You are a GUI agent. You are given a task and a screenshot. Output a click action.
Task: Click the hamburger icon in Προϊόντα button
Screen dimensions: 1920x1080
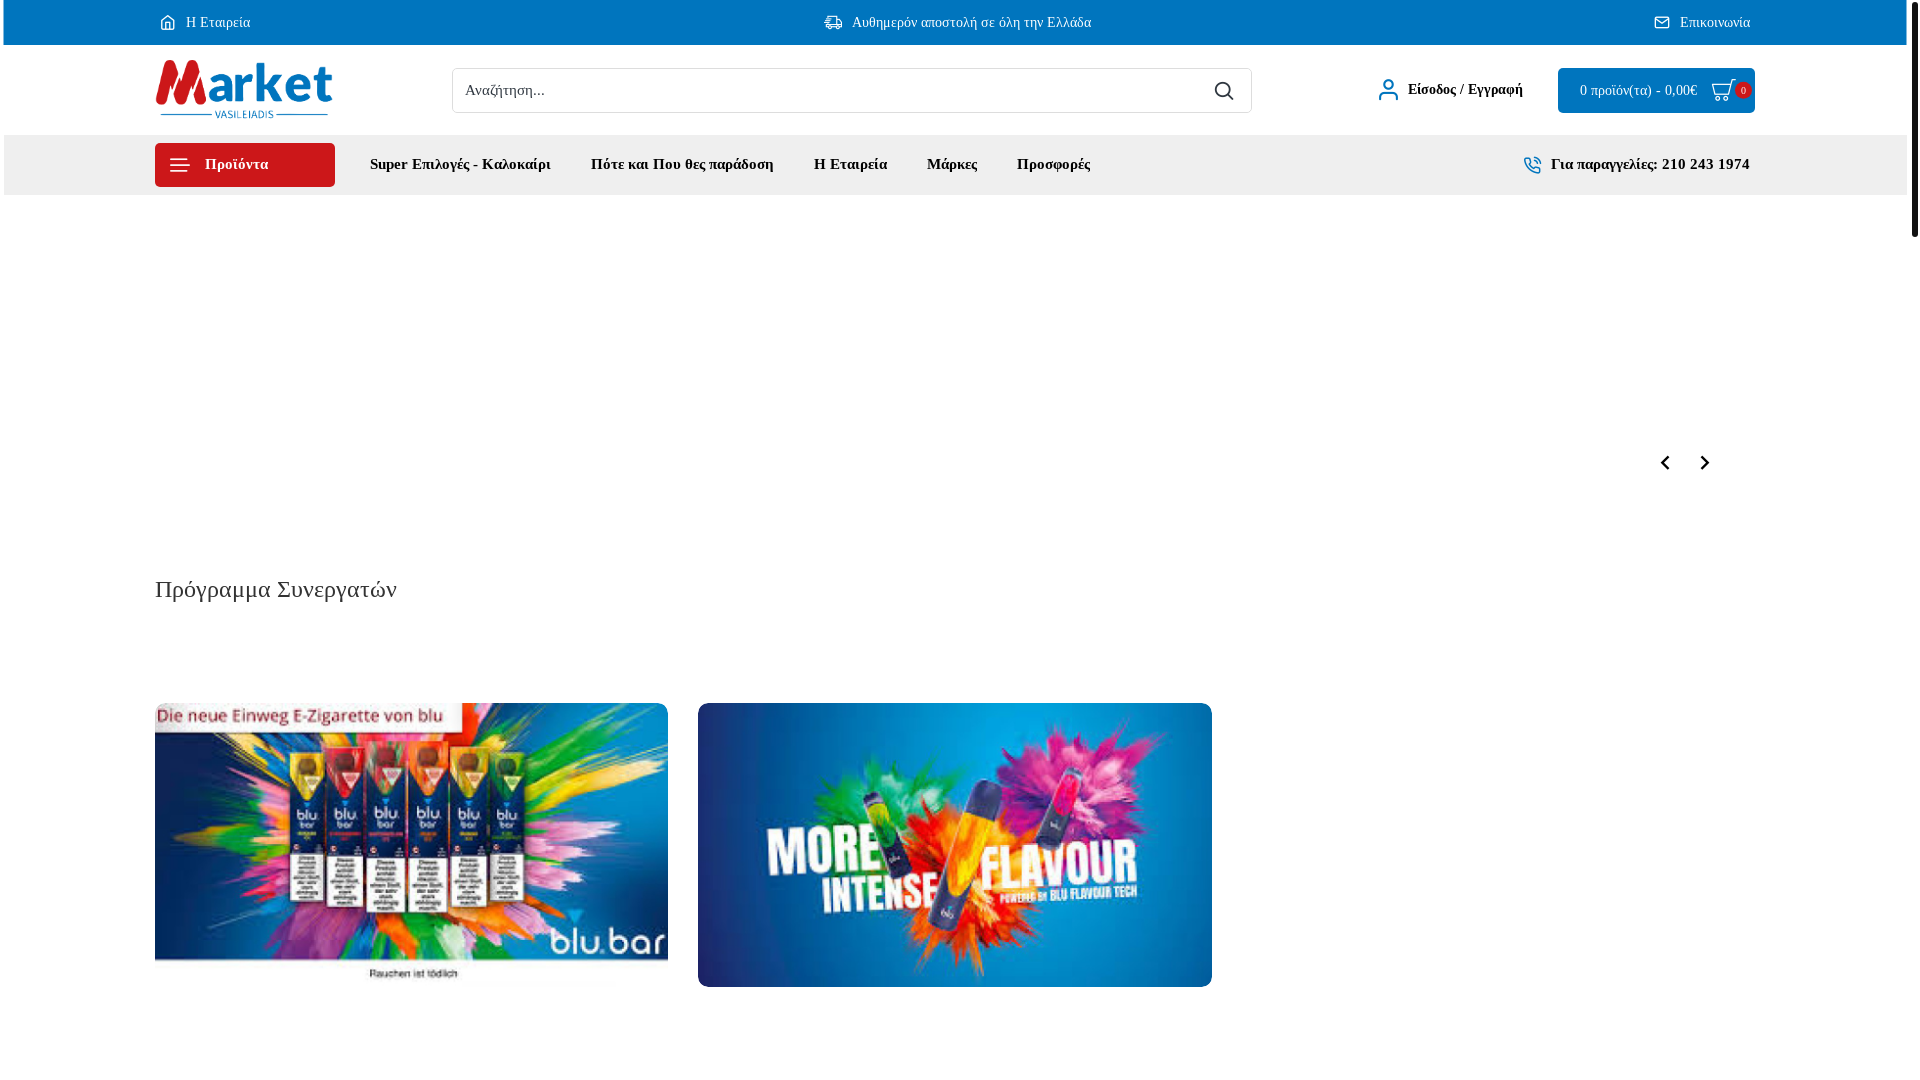(179, 165)
